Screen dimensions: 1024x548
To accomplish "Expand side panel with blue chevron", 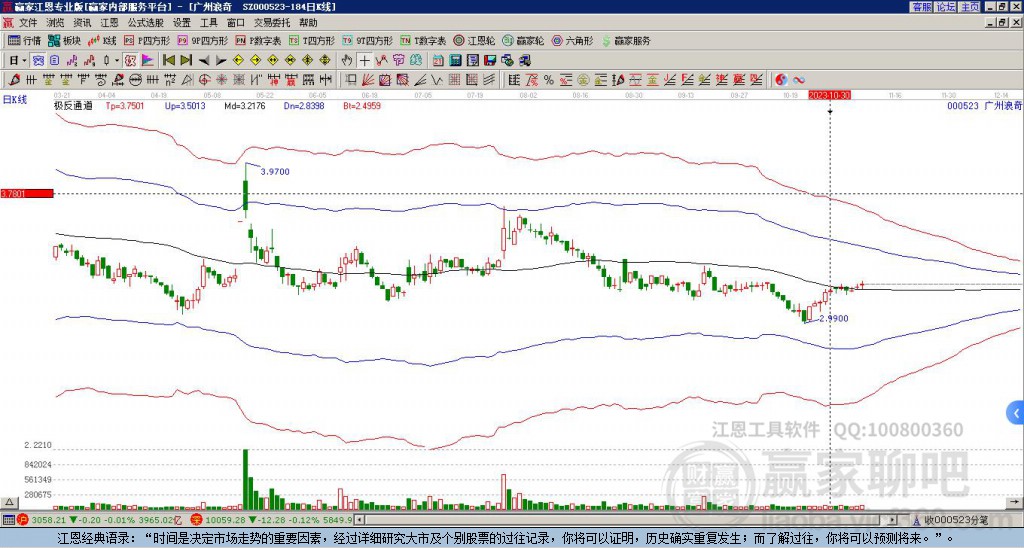I will coord(1015,413).
